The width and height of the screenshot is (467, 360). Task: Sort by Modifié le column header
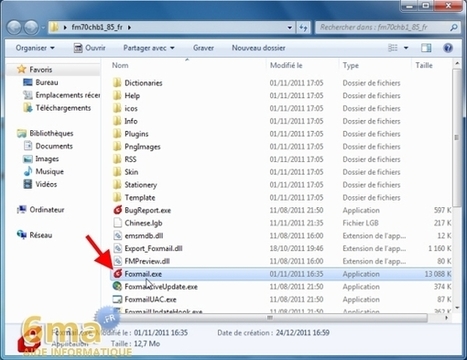tap(286, 65)
